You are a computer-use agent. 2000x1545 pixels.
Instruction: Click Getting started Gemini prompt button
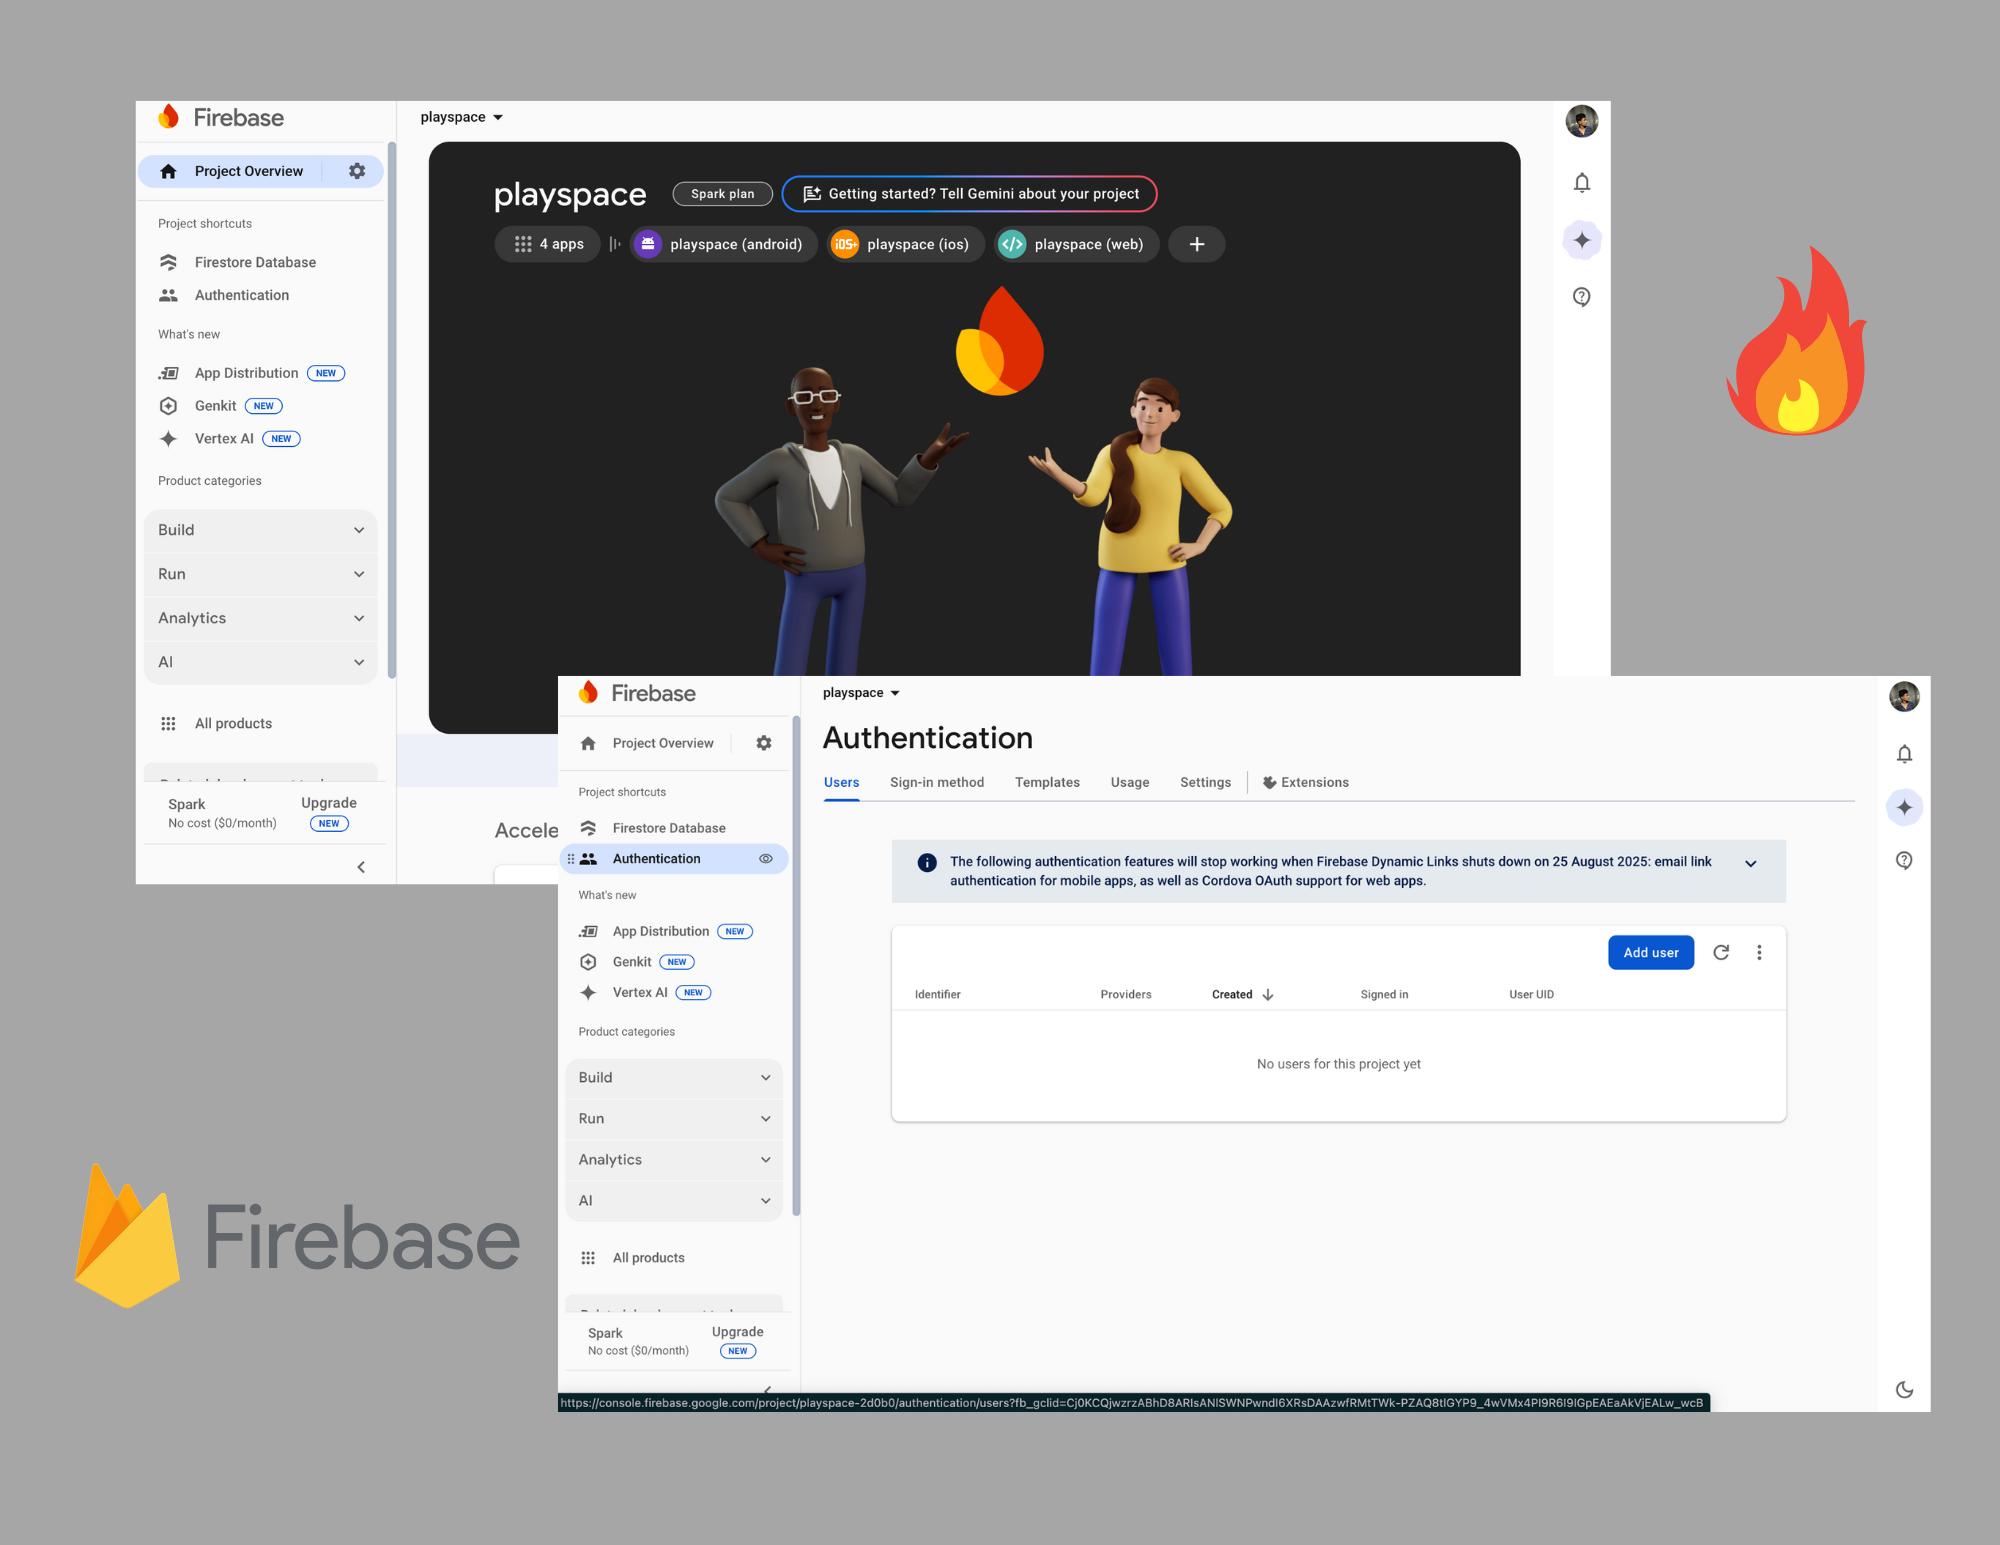click(x=969, y=194)
